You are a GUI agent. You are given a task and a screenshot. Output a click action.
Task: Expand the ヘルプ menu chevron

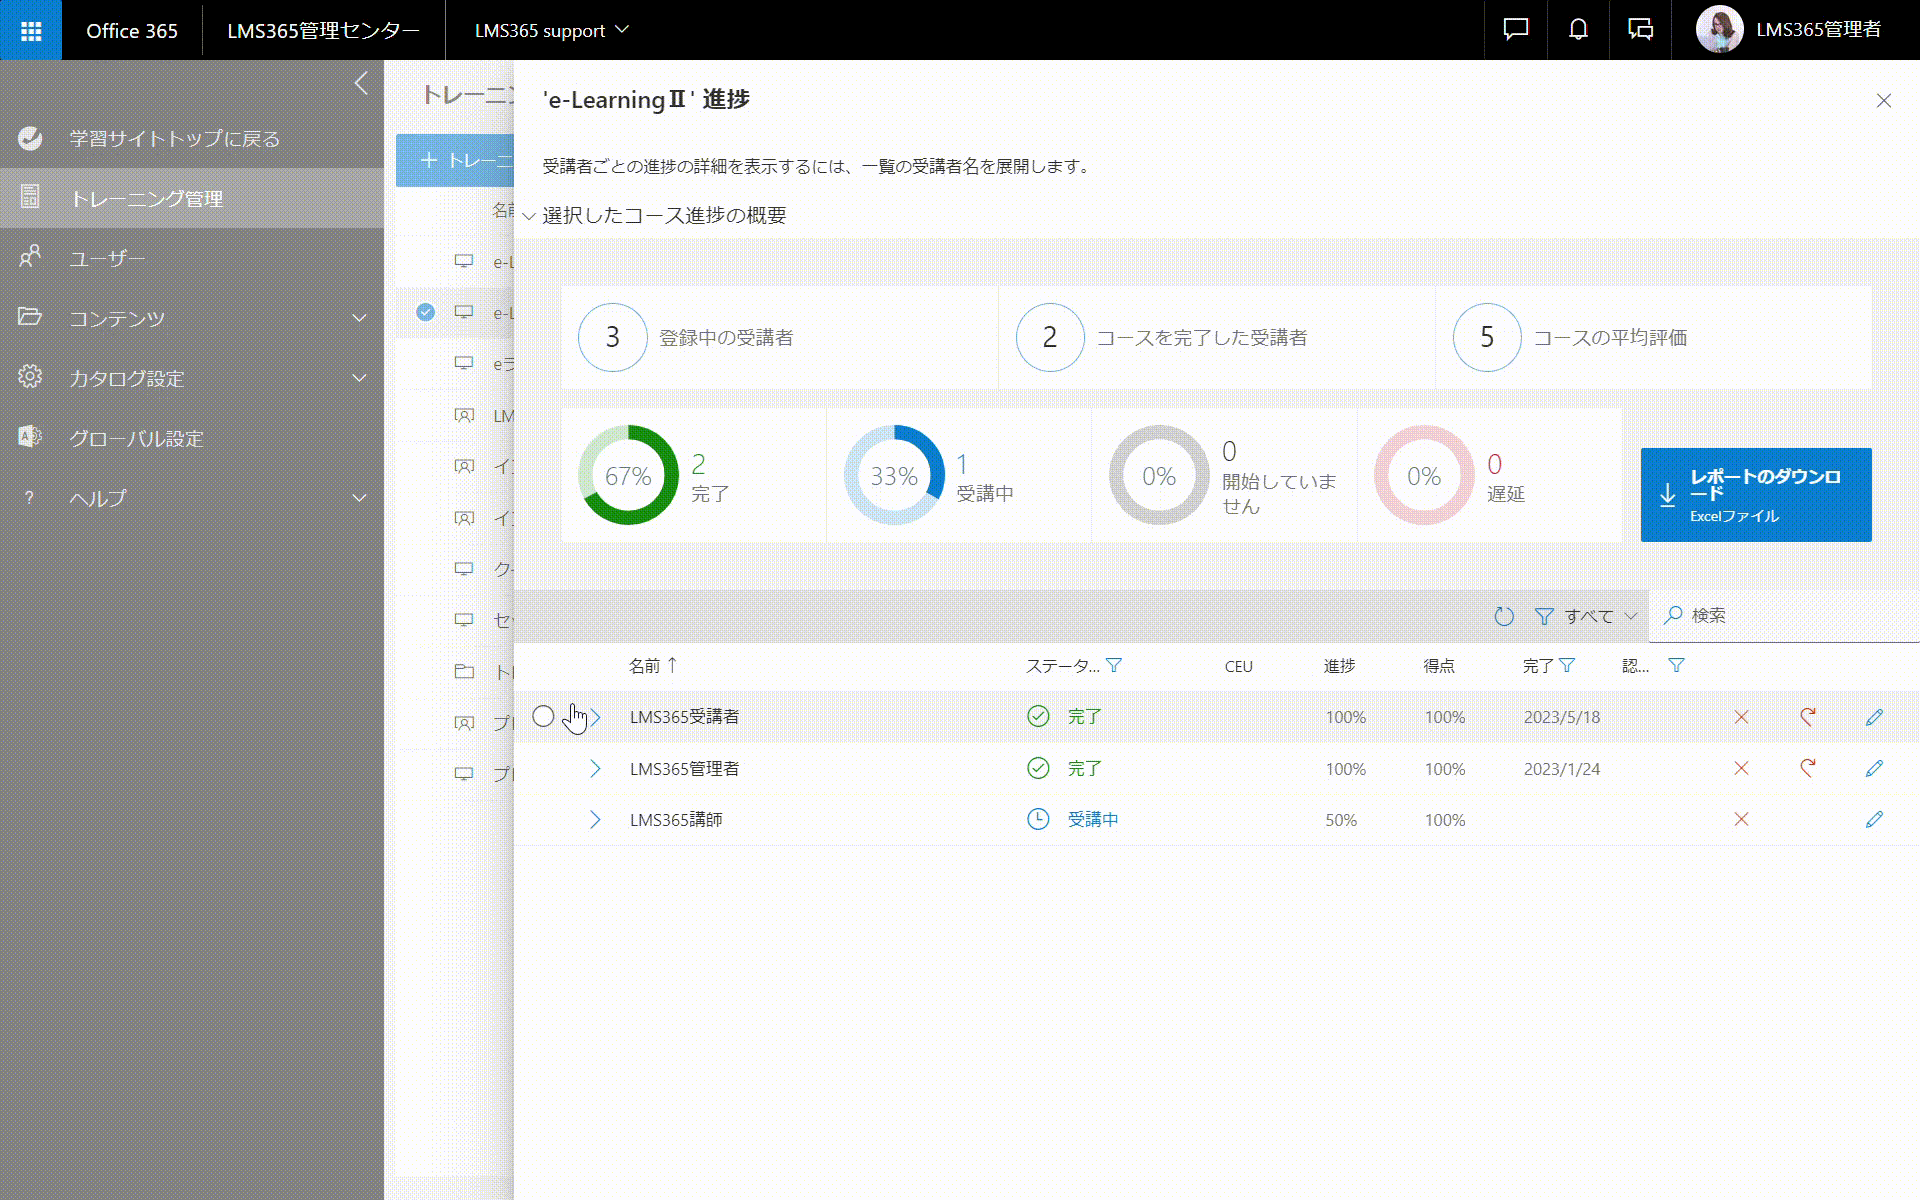click(x=359, y=498)
